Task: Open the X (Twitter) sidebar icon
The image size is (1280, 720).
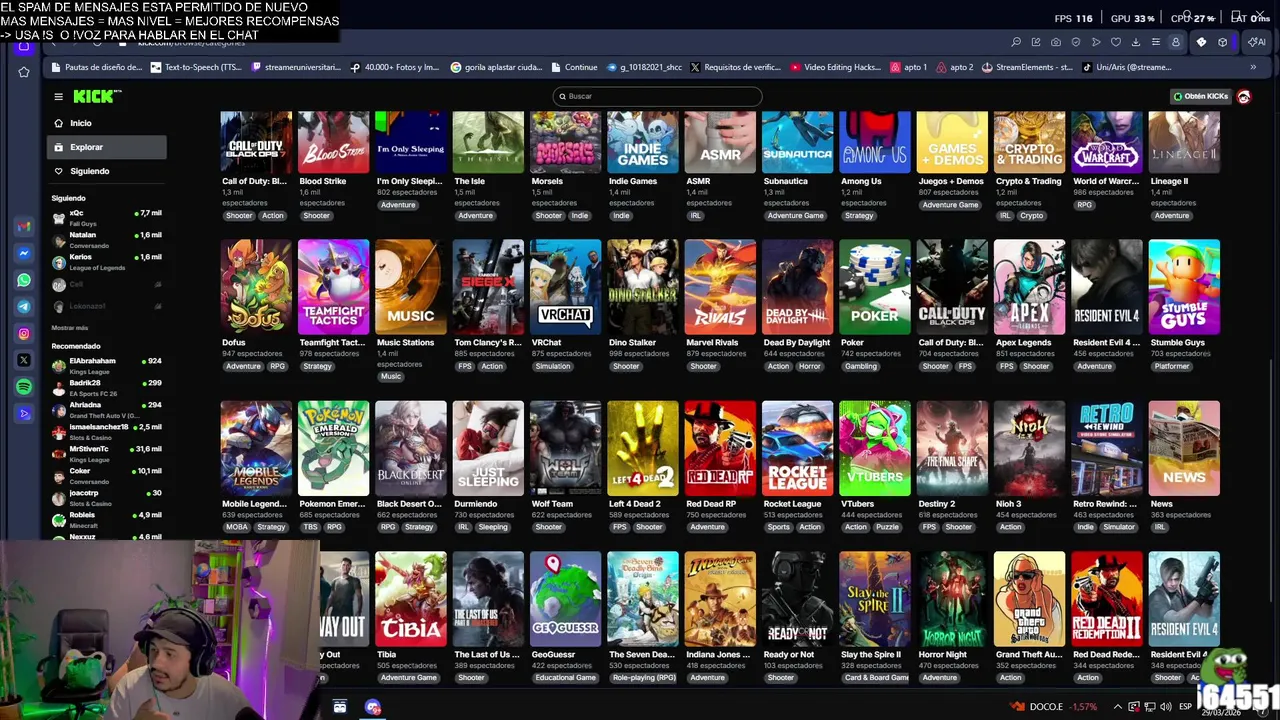Action: [24, 360]
